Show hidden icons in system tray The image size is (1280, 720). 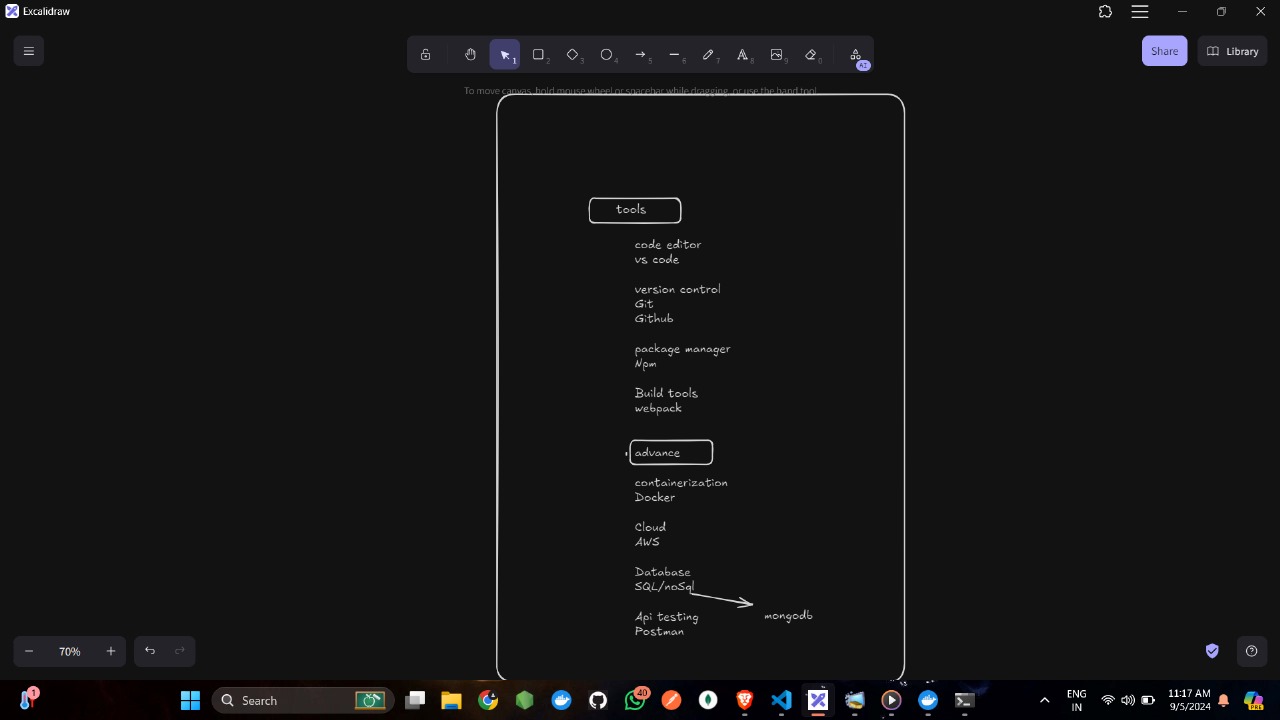point(1045,700)
